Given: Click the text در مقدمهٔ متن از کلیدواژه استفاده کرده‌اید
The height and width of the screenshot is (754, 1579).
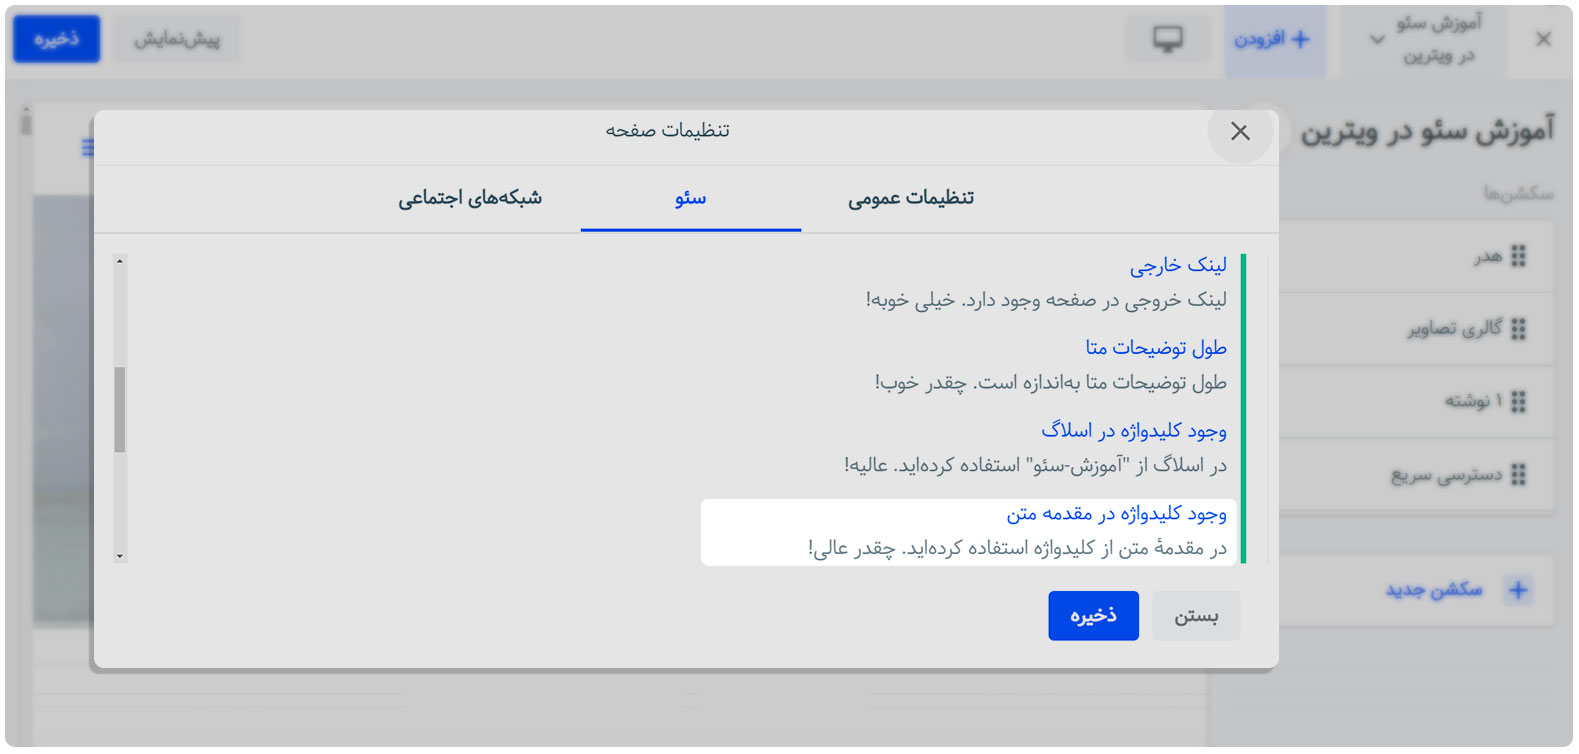Looking at the screenshot, I should coord(1066,549).
